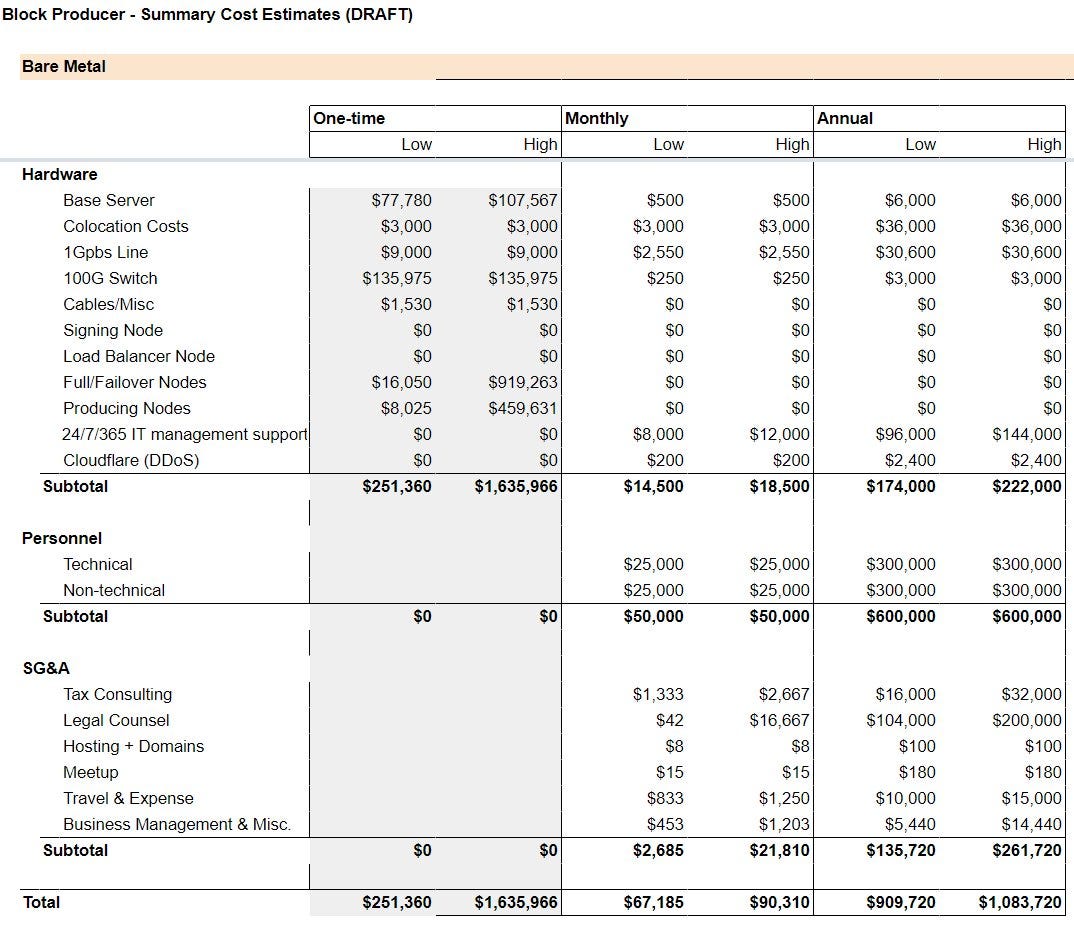Click the Personnel subtotal $600,000 annual high cell
This screenshot has height=926, width=1074.
(x=1027, y=616)
